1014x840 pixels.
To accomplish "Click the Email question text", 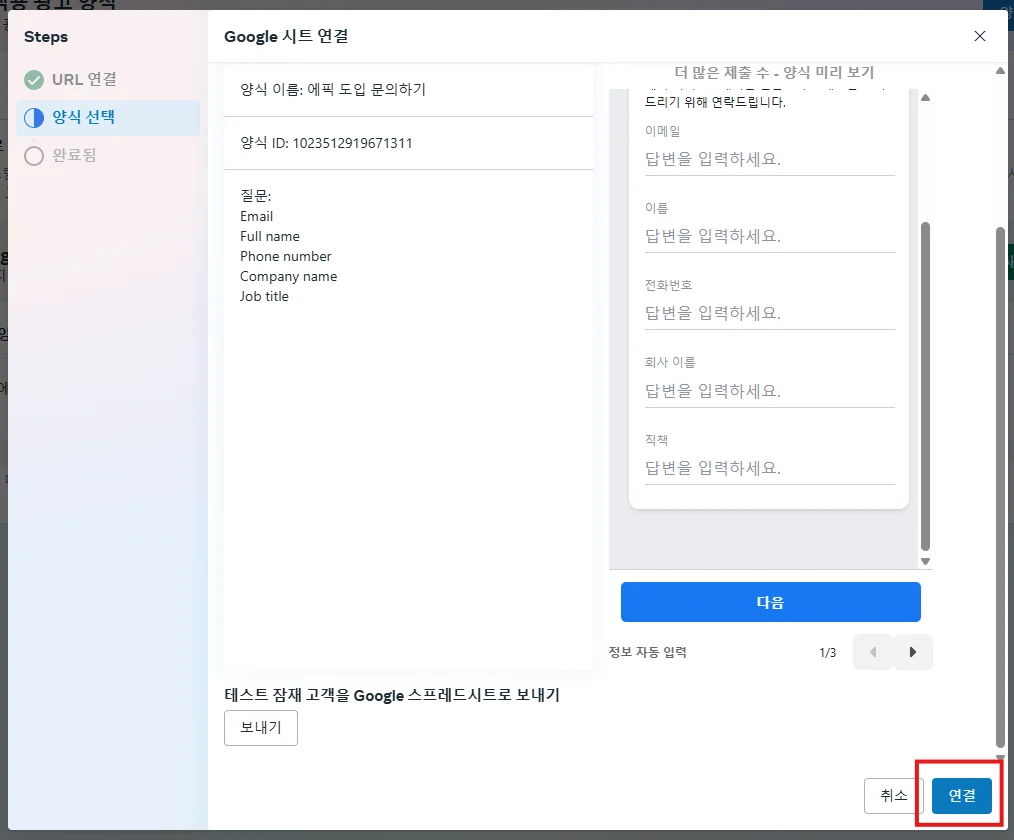I will point(256,216).
